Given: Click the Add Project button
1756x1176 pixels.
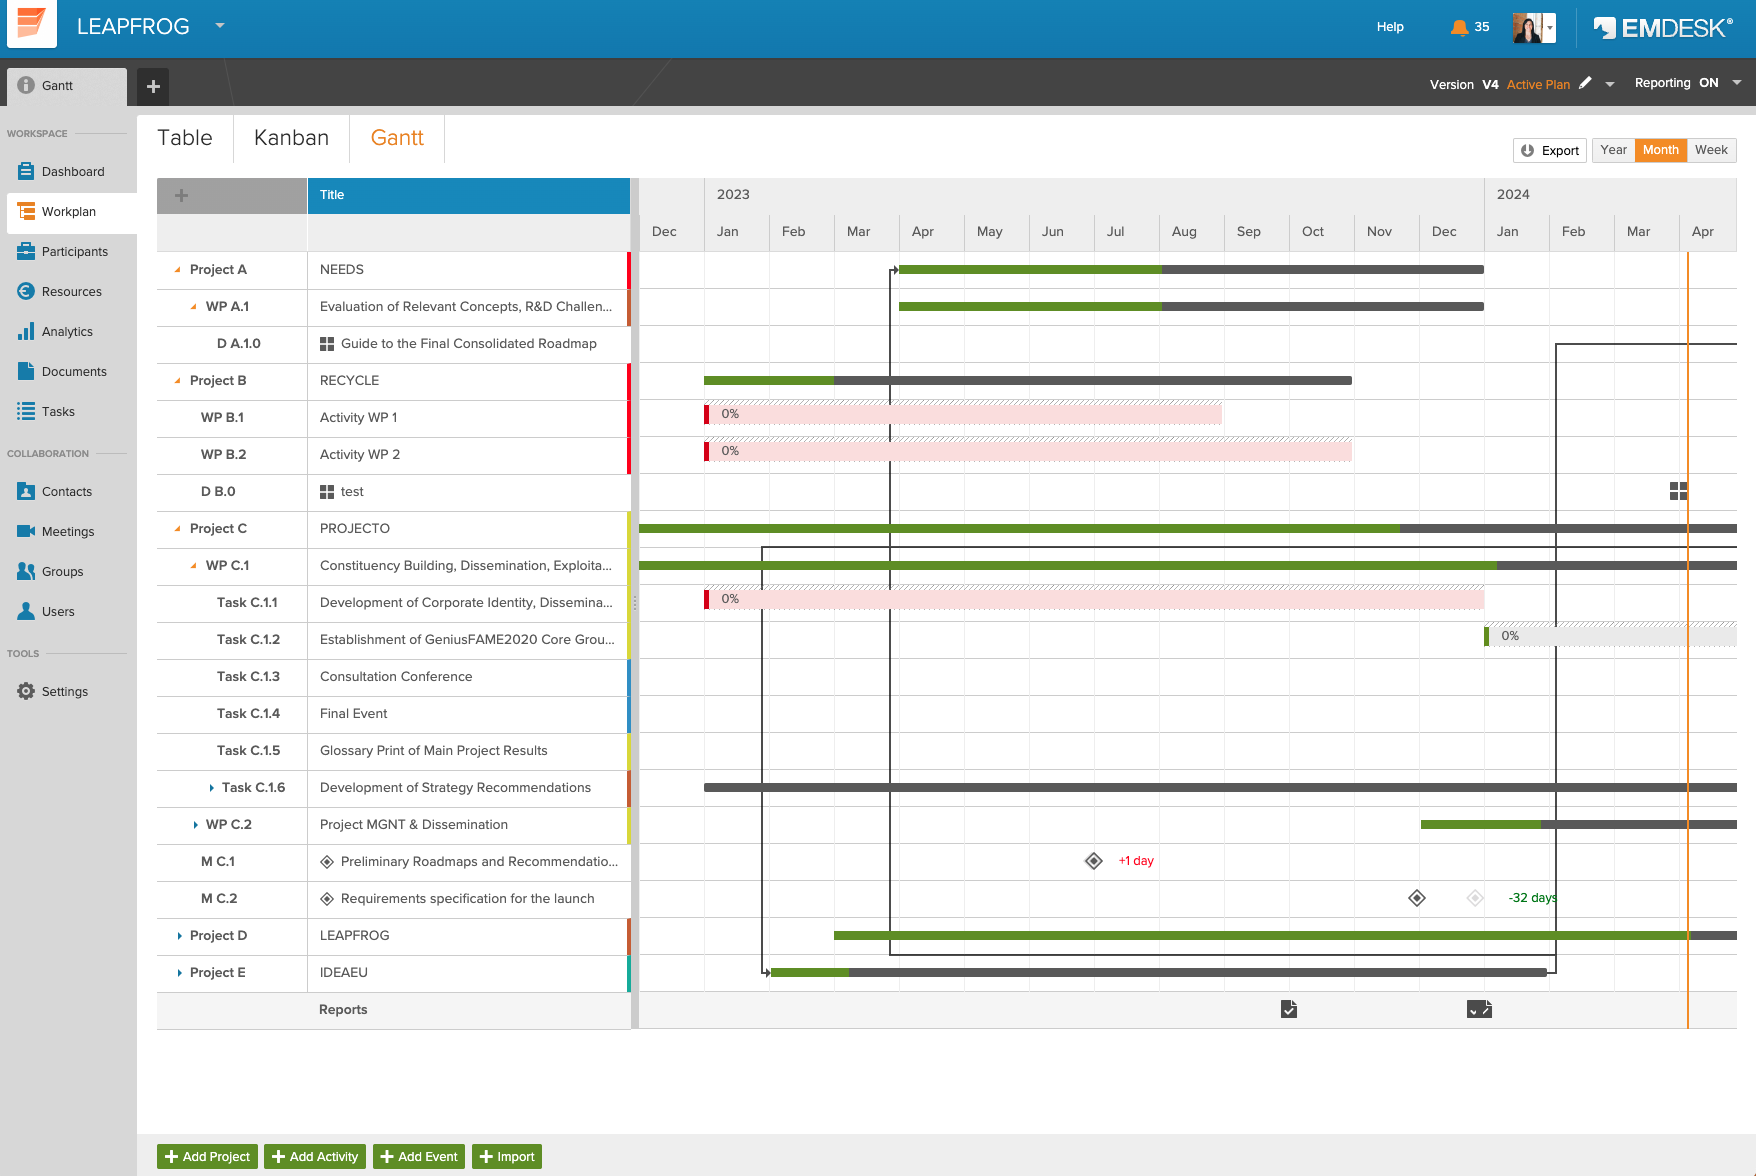Looking at the screenshot, I should click(x=207, y=1156).
